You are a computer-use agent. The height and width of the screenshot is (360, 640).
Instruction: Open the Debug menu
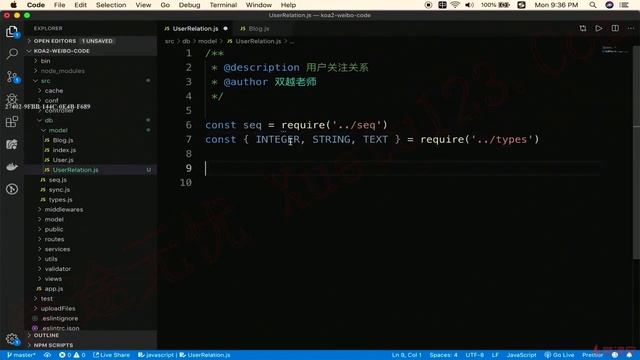coord(189,5)
